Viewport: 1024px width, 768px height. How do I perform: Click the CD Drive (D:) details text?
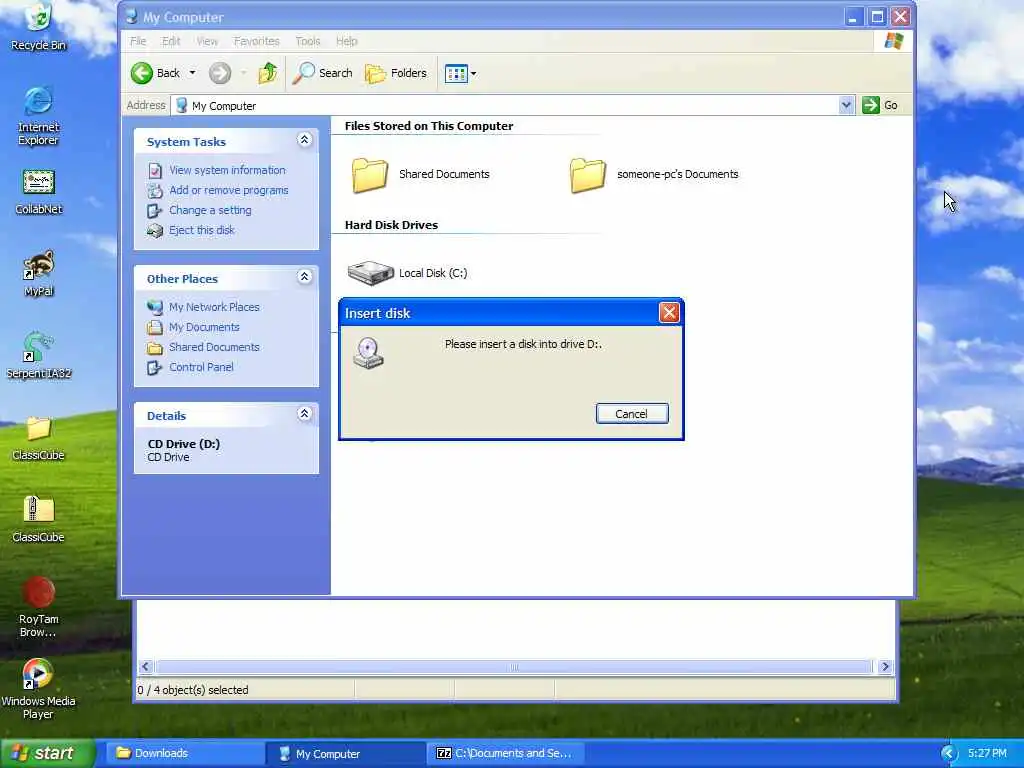[x=184, y=444]
